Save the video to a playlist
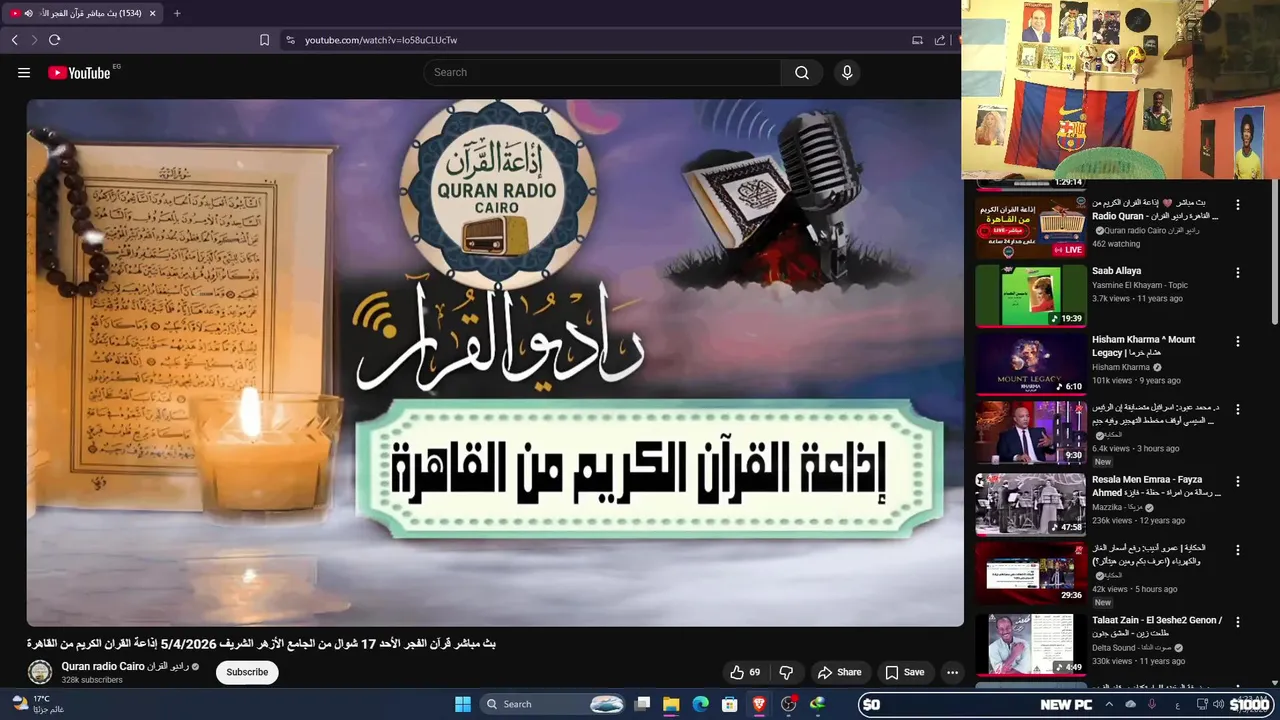1280x720 pixels. click(x=904, y=672)
